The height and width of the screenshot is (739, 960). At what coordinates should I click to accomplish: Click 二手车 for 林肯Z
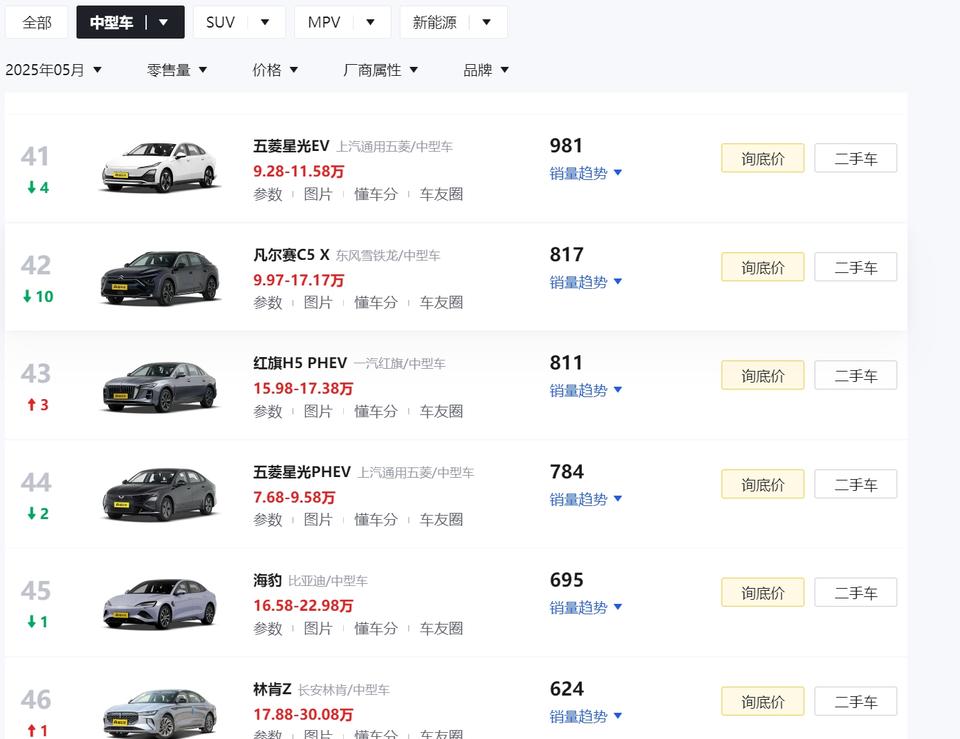(x=856, y=702)
